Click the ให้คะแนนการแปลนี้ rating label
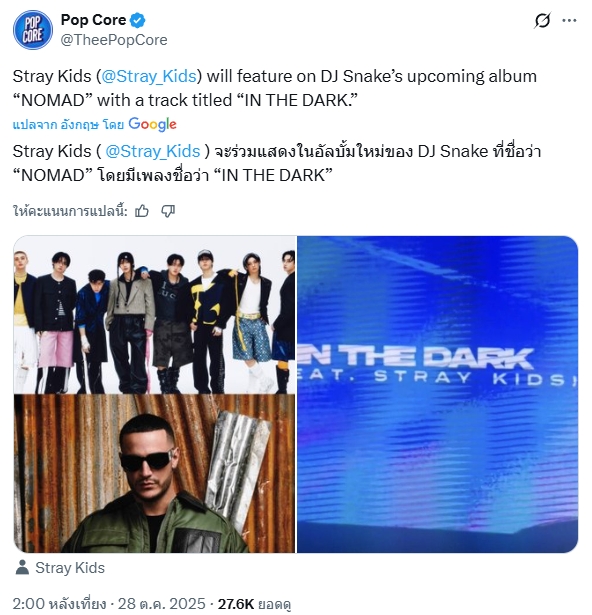Screen dimensions: 592x615 70,211
